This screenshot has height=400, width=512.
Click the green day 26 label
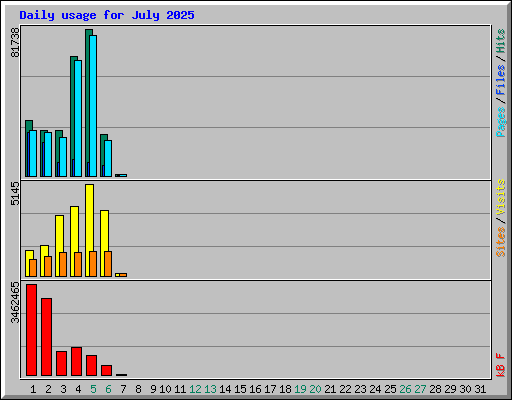coord(405,389)
